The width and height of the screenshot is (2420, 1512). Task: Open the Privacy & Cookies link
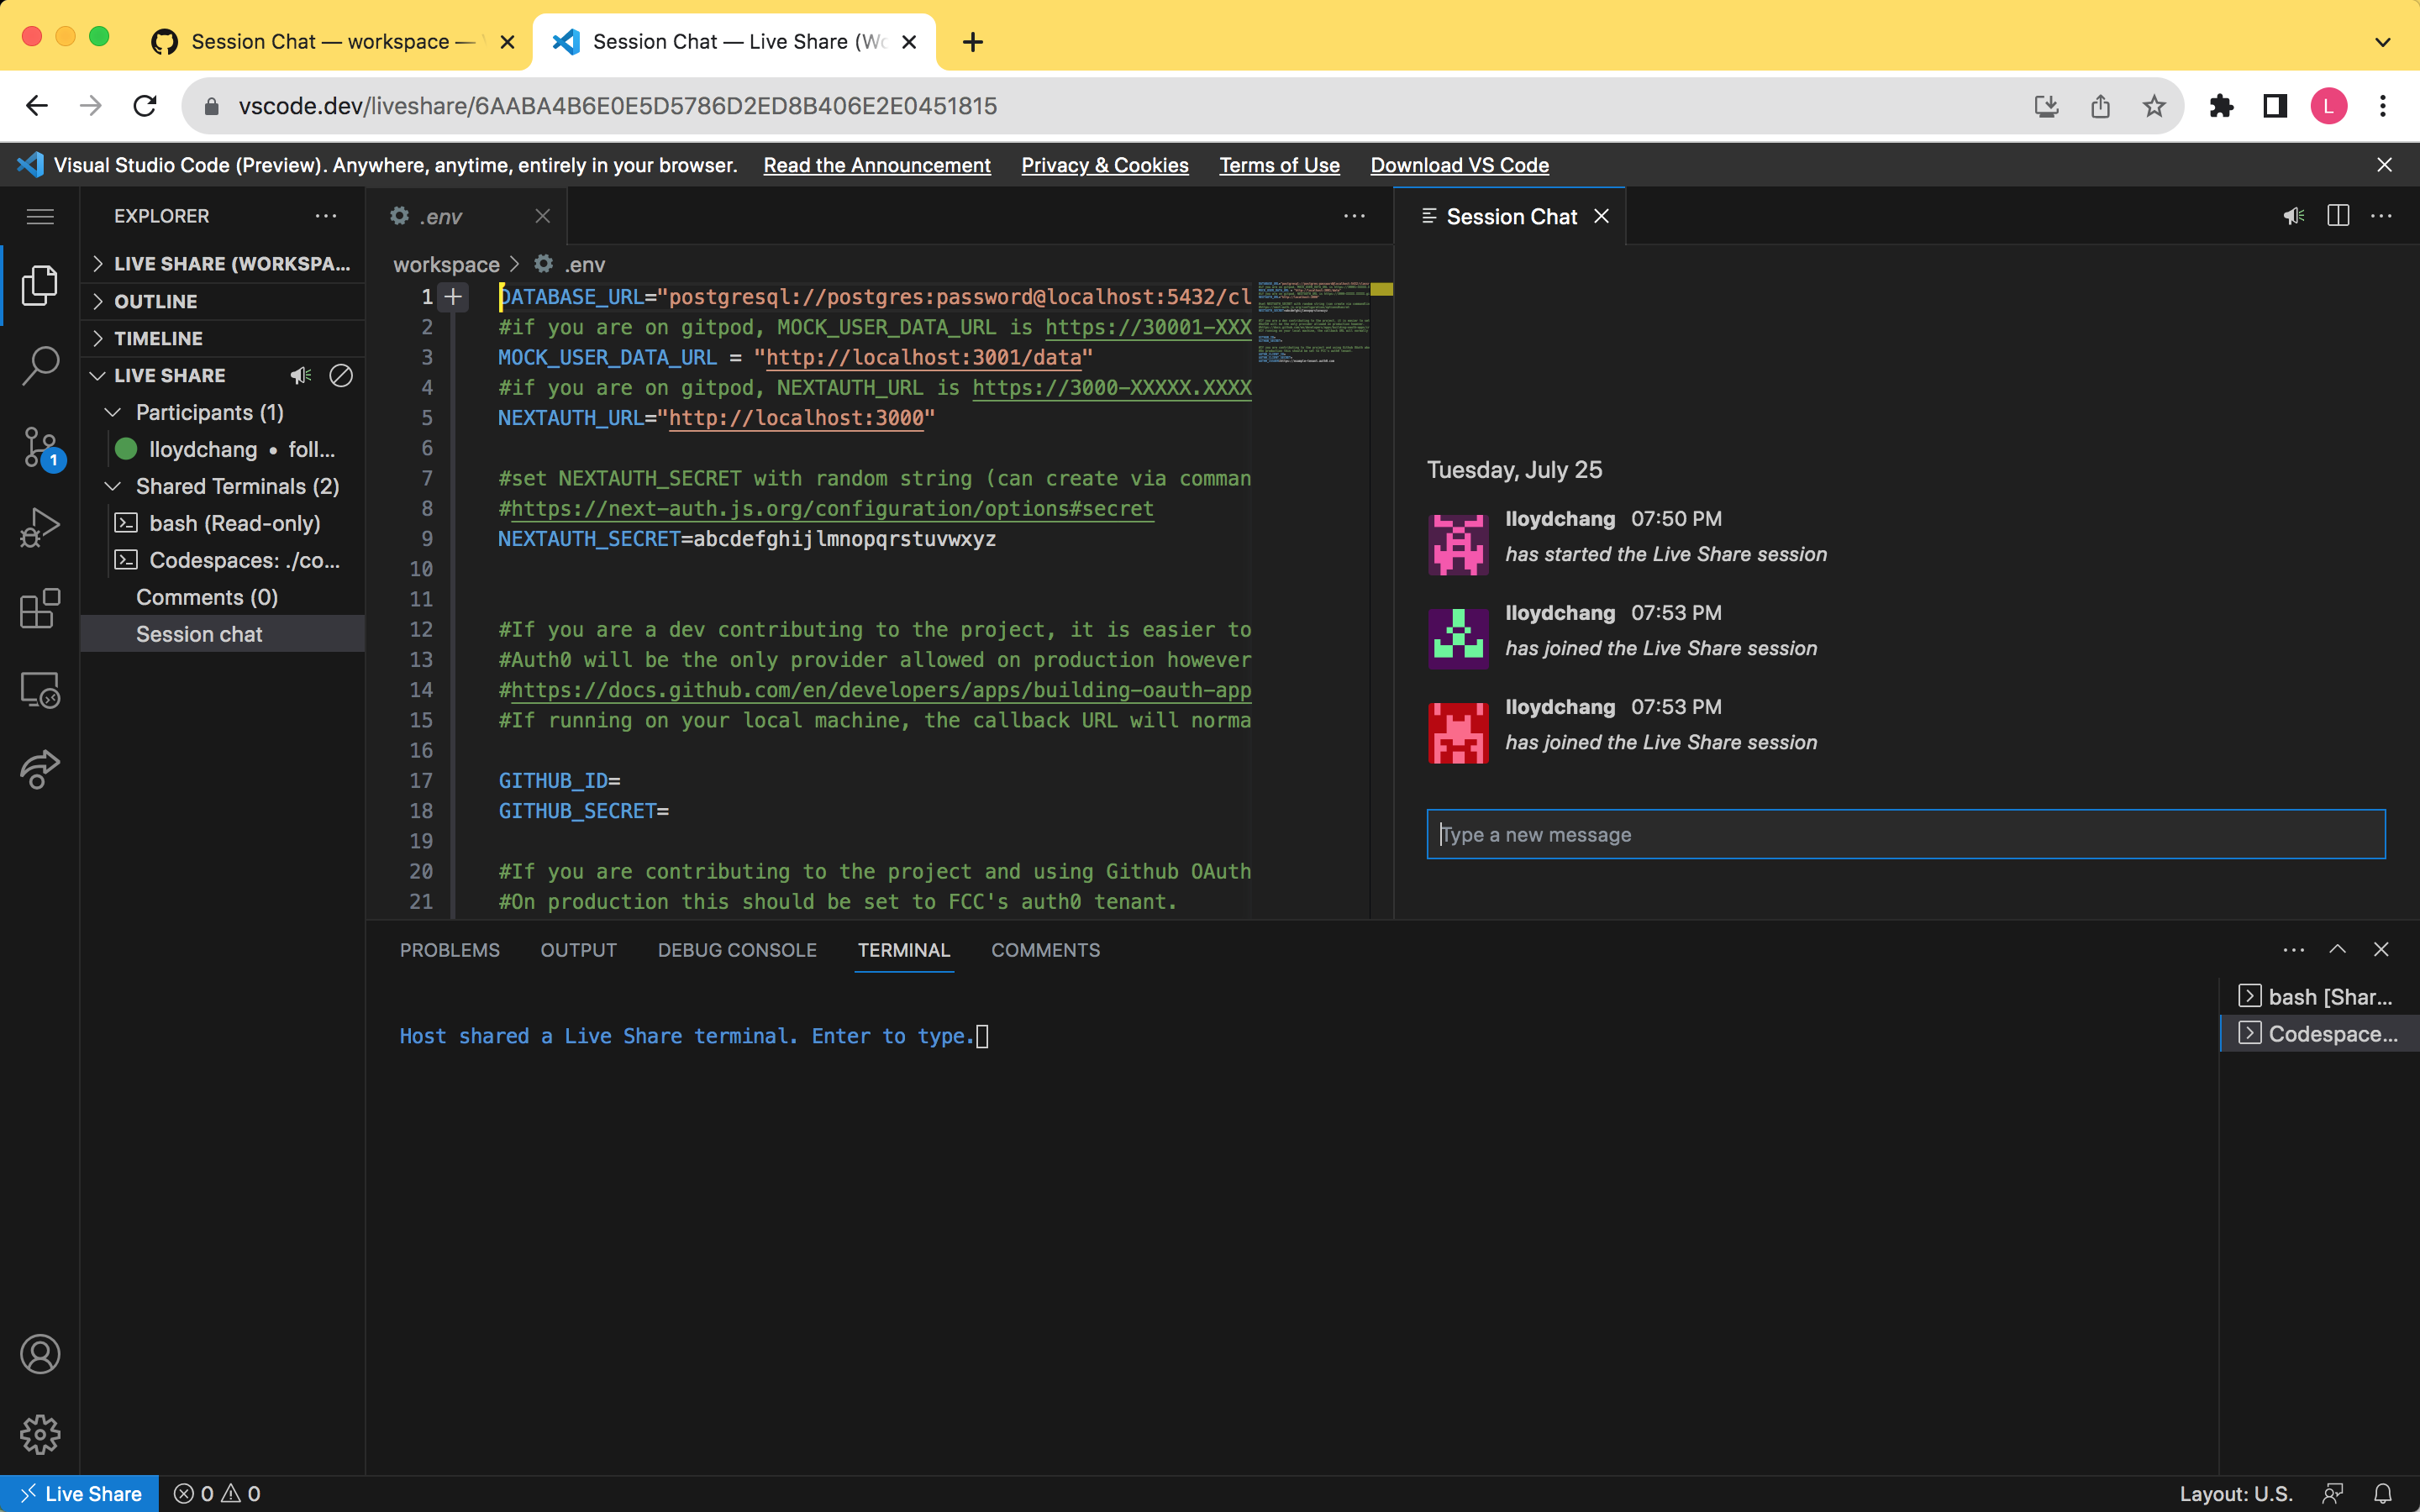click(1105, 165)
